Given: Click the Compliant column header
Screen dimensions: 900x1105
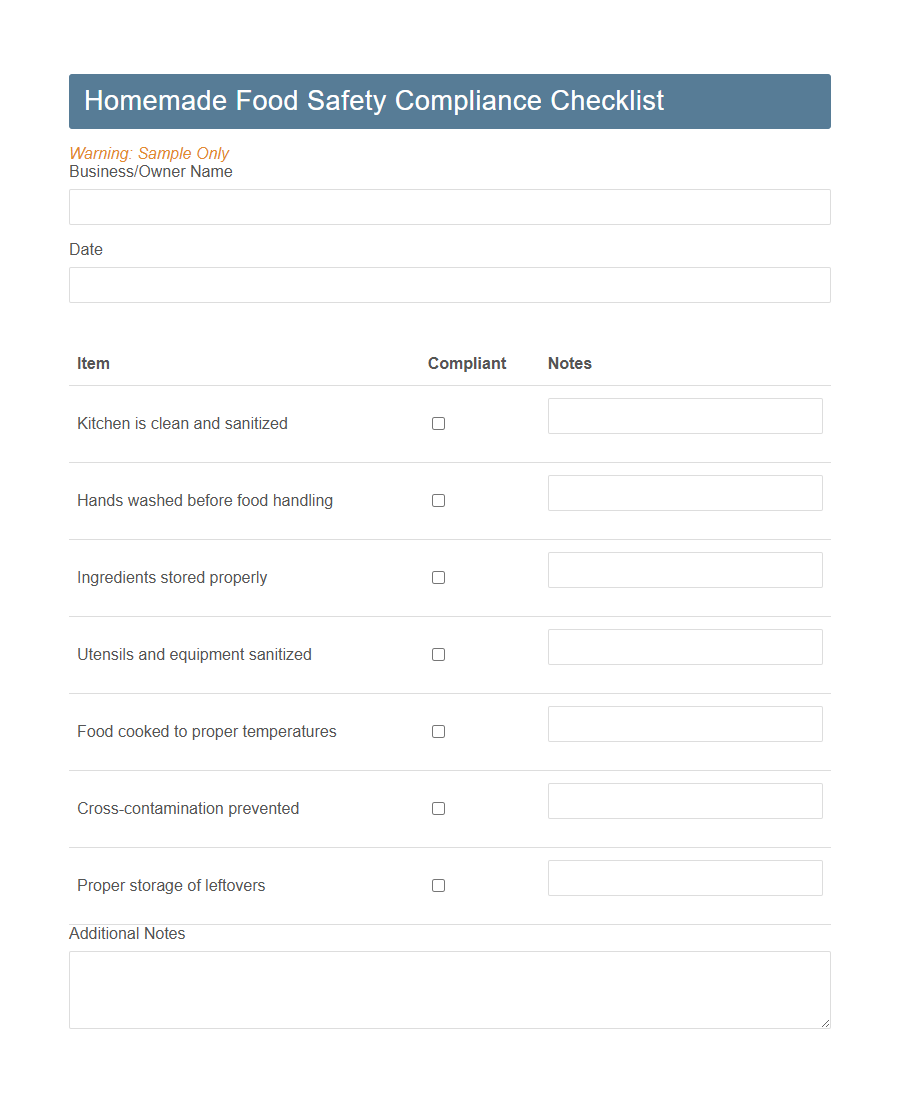Looking at the screenshot, I should (x=467, y=363).
